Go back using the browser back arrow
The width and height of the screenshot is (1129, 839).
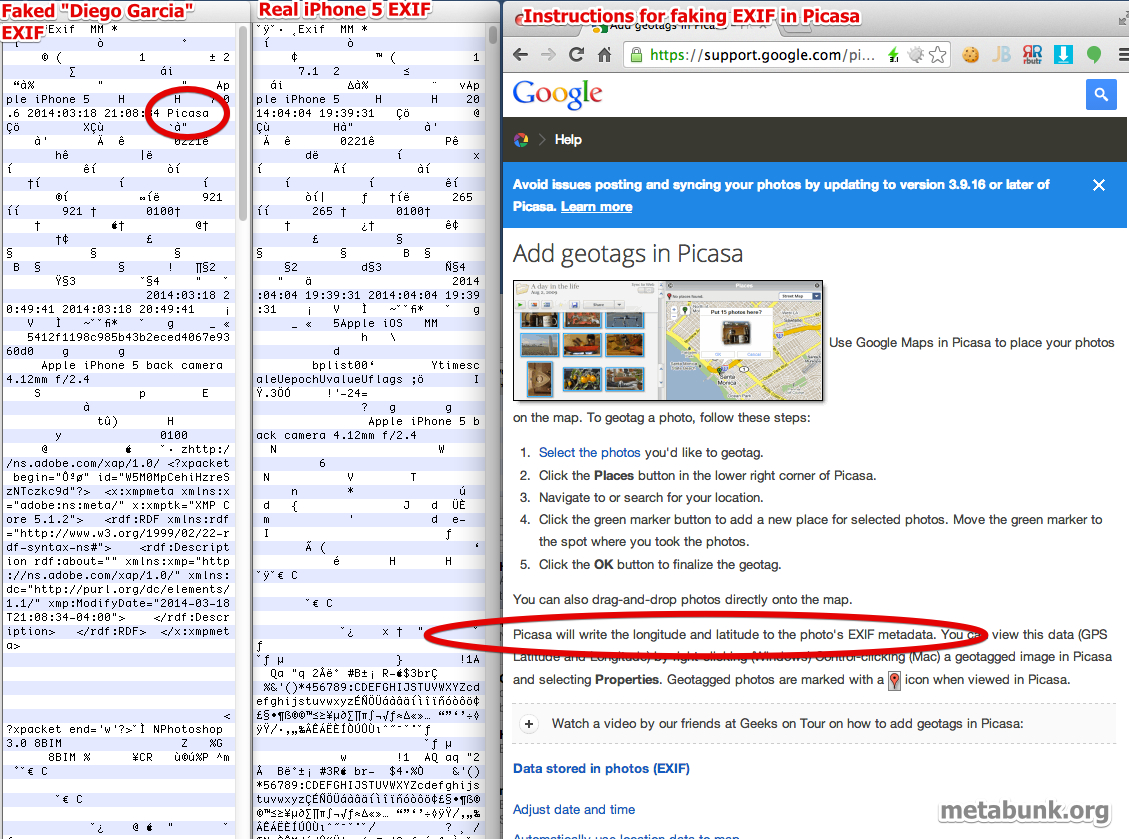click(521, 55)
